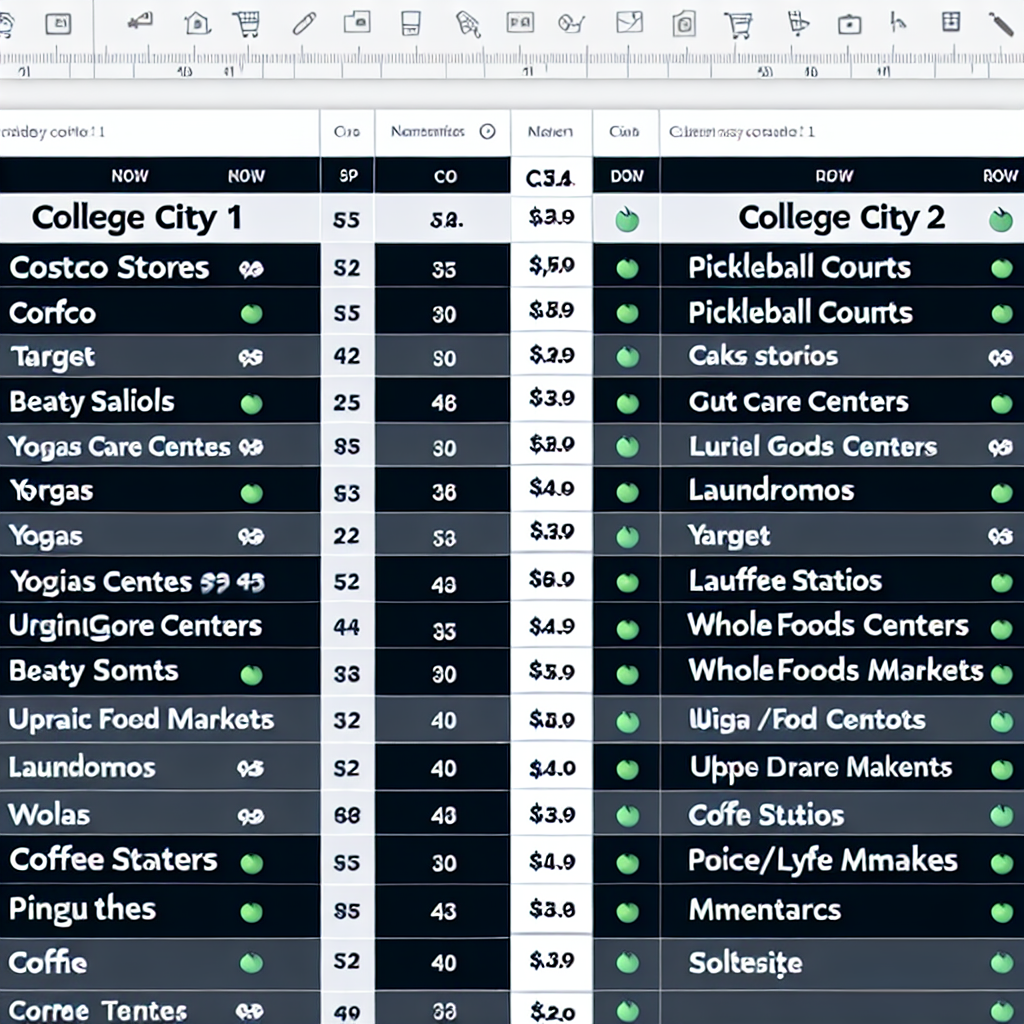The image size is (1024, 1024).
Task: Click the camera icon in the toolbar
Action: pyautogui.click(x=849, y=24)
